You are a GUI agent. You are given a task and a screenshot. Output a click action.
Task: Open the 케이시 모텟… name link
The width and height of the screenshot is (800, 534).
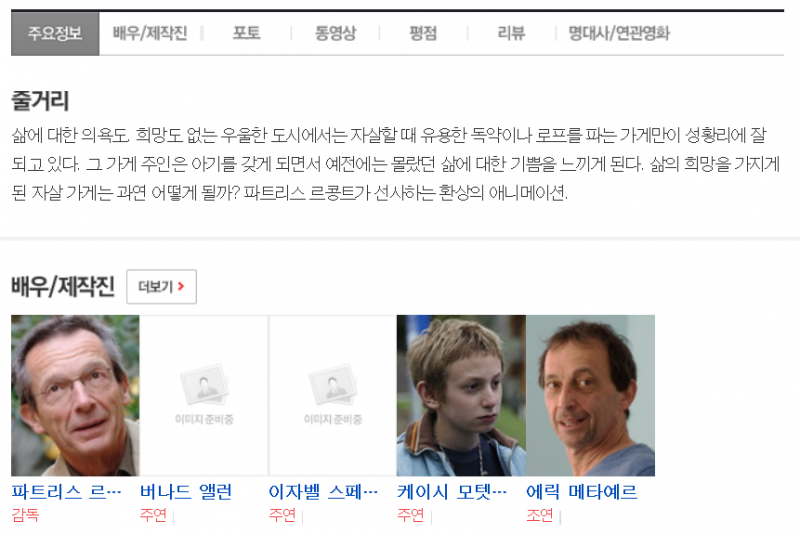tap(452, 492)
